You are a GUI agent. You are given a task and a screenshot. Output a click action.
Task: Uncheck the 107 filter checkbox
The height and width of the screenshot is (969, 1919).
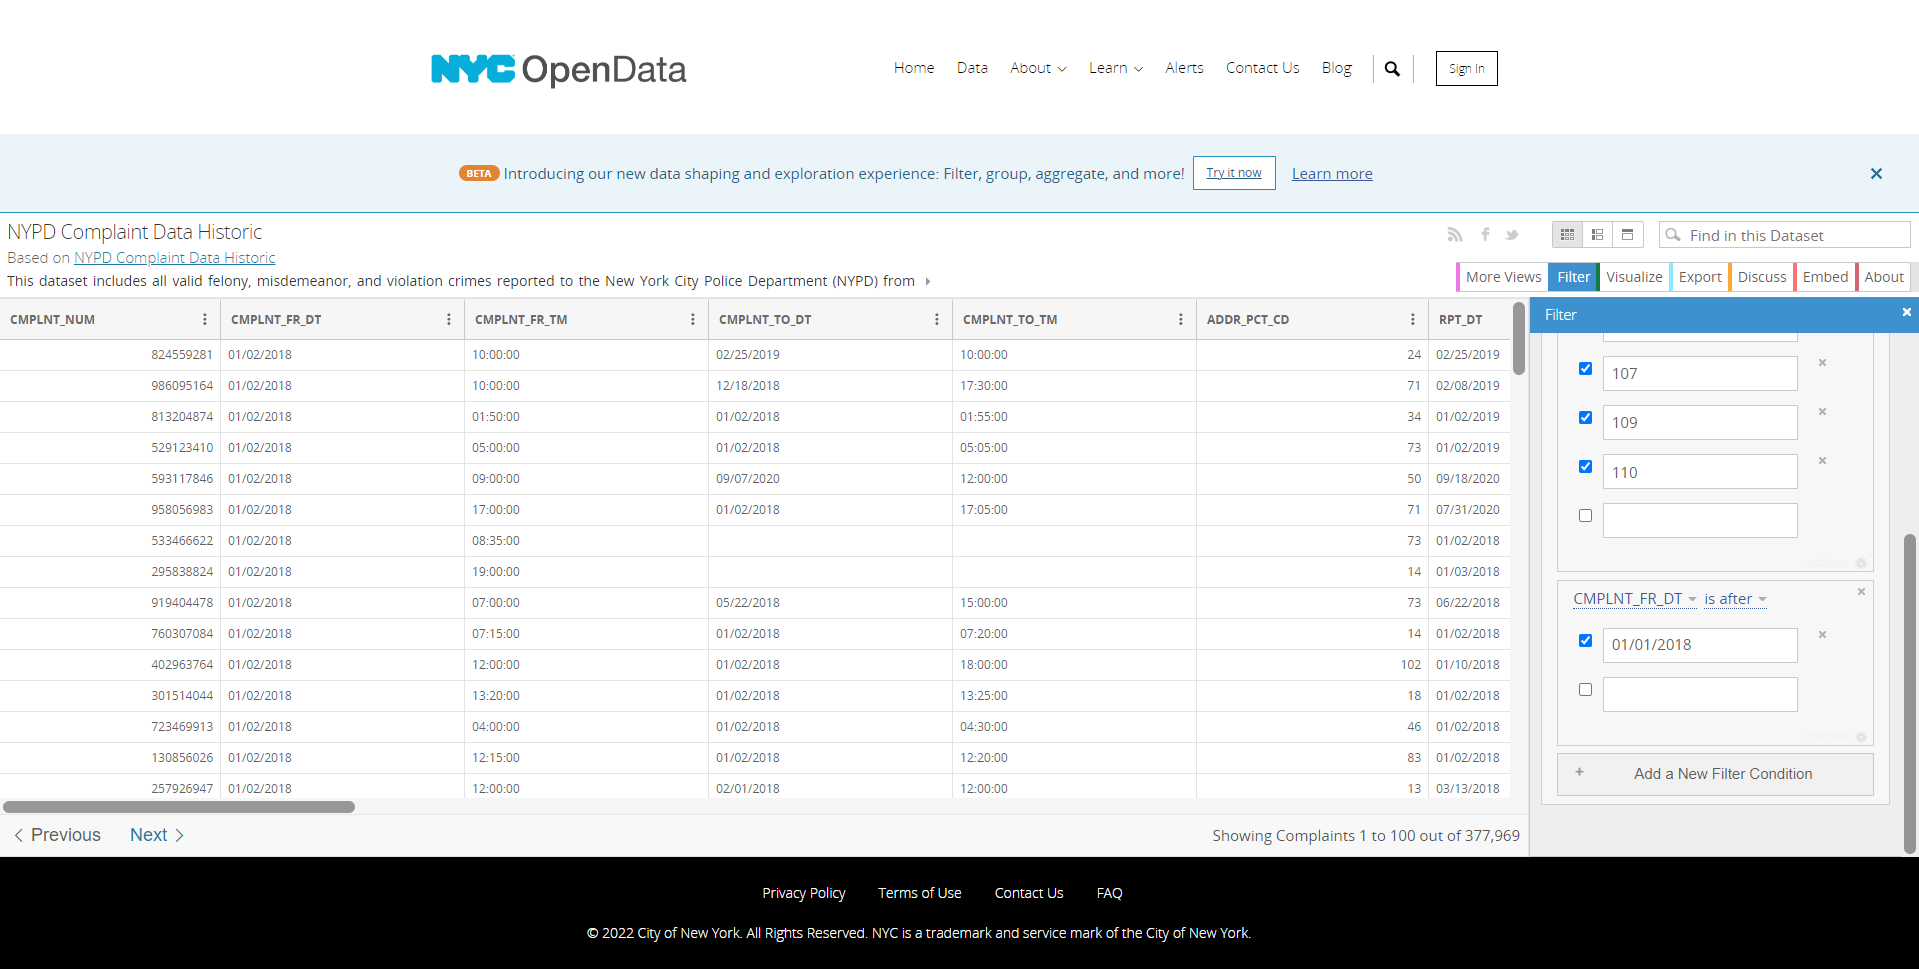1585,369
